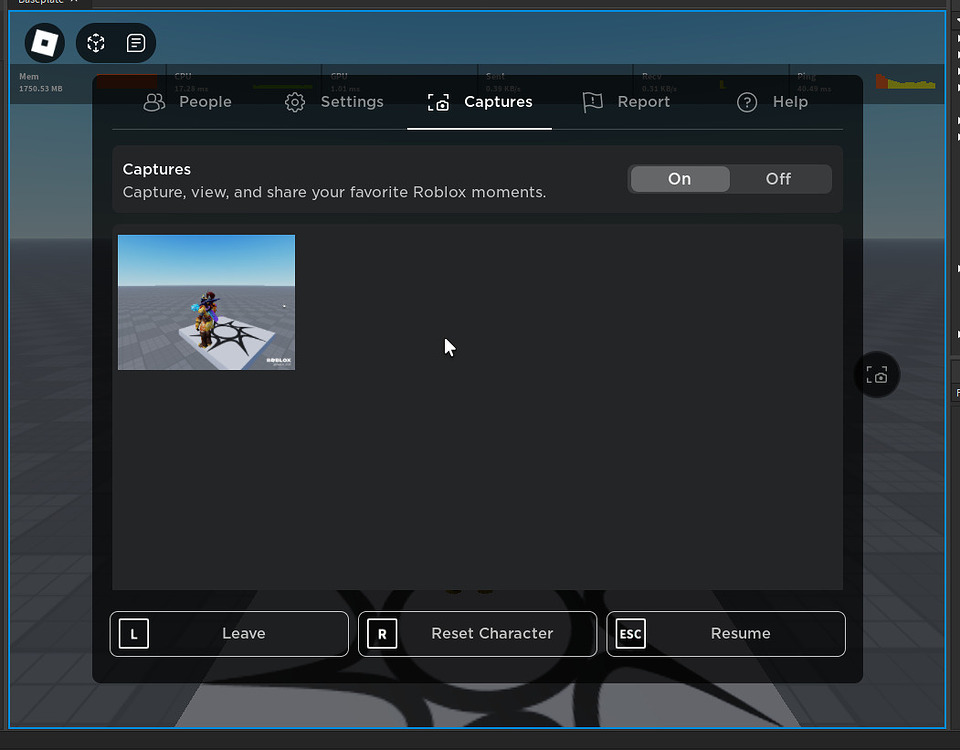The width and height of the screenshot is (960, 750).
Task: Switch to the Help tab
Action: pos(772,102)
